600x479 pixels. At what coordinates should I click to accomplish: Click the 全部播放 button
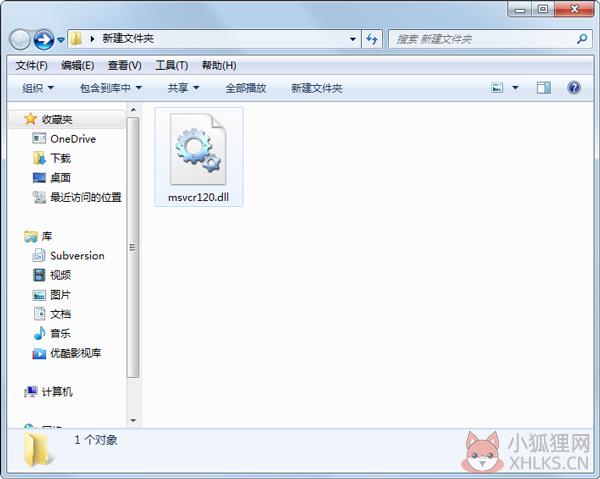pyautogui.click(x=246, y=88)
